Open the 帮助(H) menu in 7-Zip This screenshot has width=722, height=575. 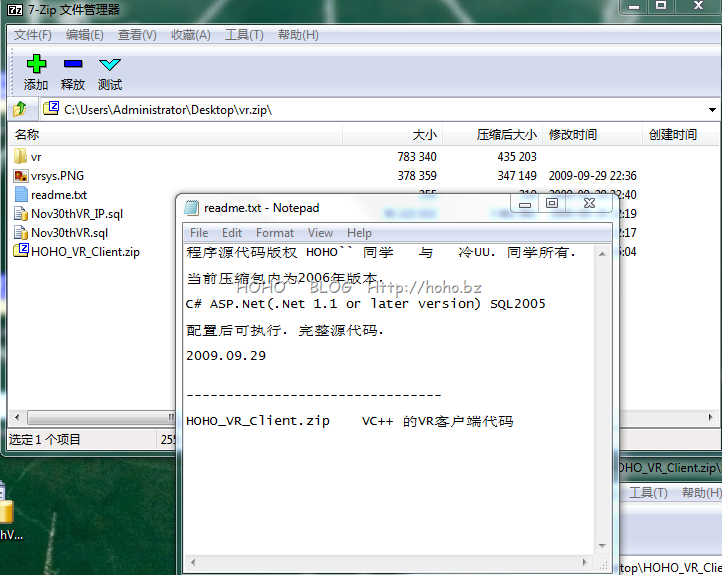pos(298,35)
